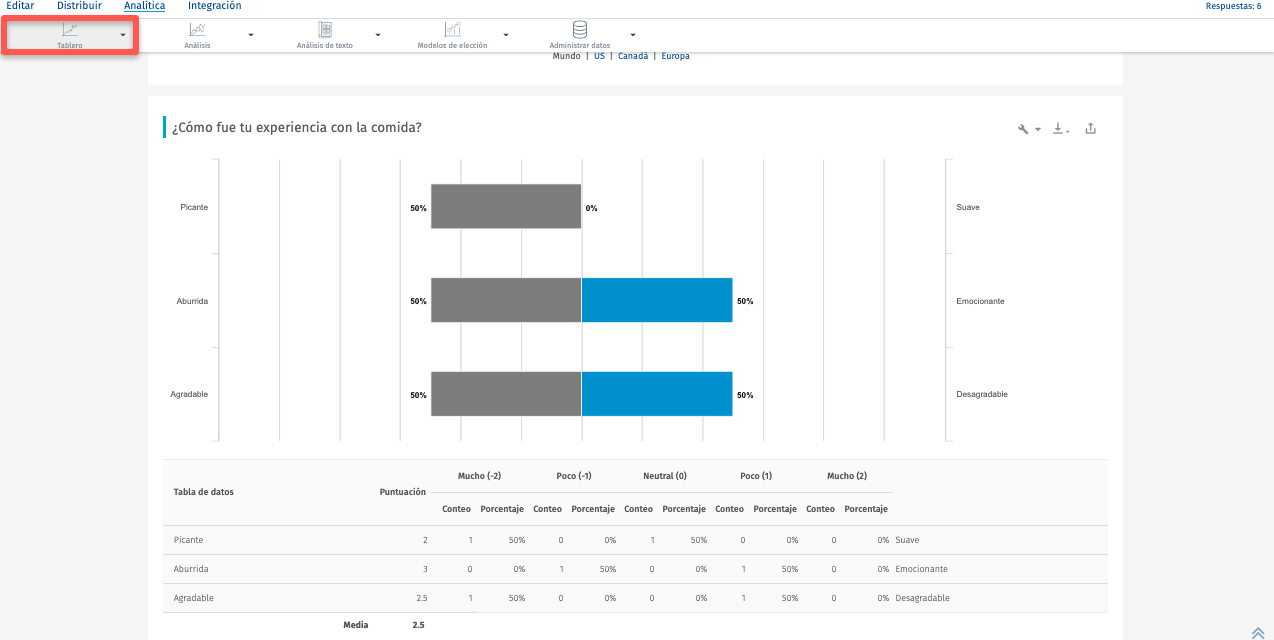1274x640 pixels.
Task: Click the download icon for the chart
Action: 1058,129
